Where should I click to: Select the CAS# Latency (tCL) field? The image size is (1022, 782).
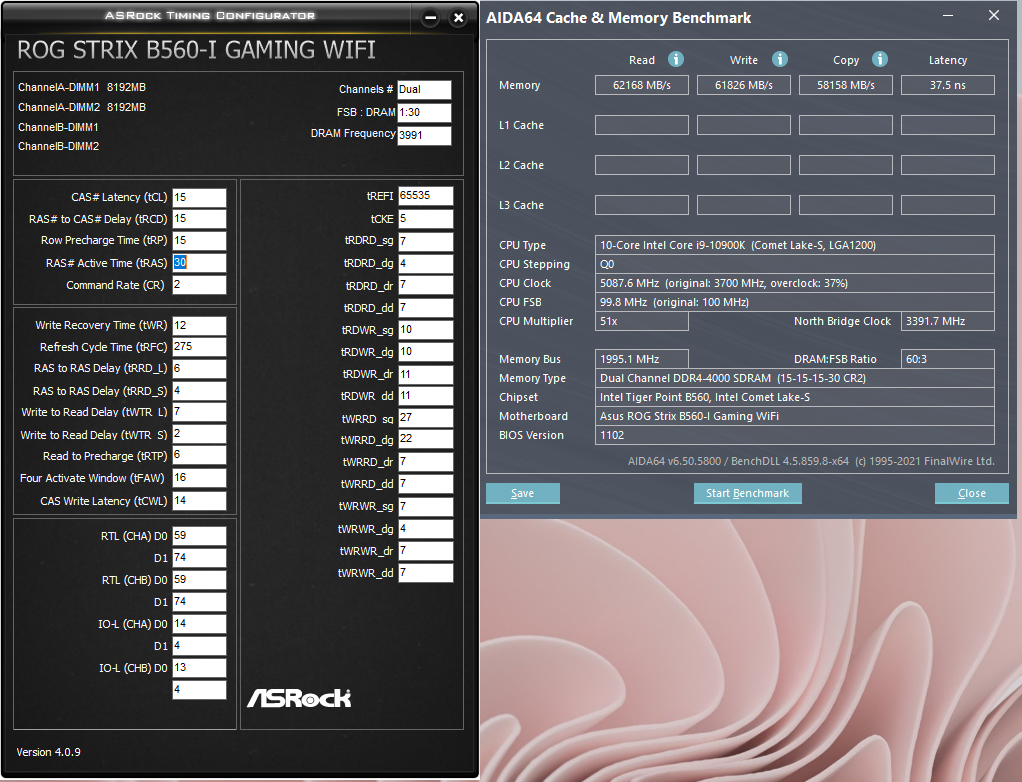(x=199, y=197)
